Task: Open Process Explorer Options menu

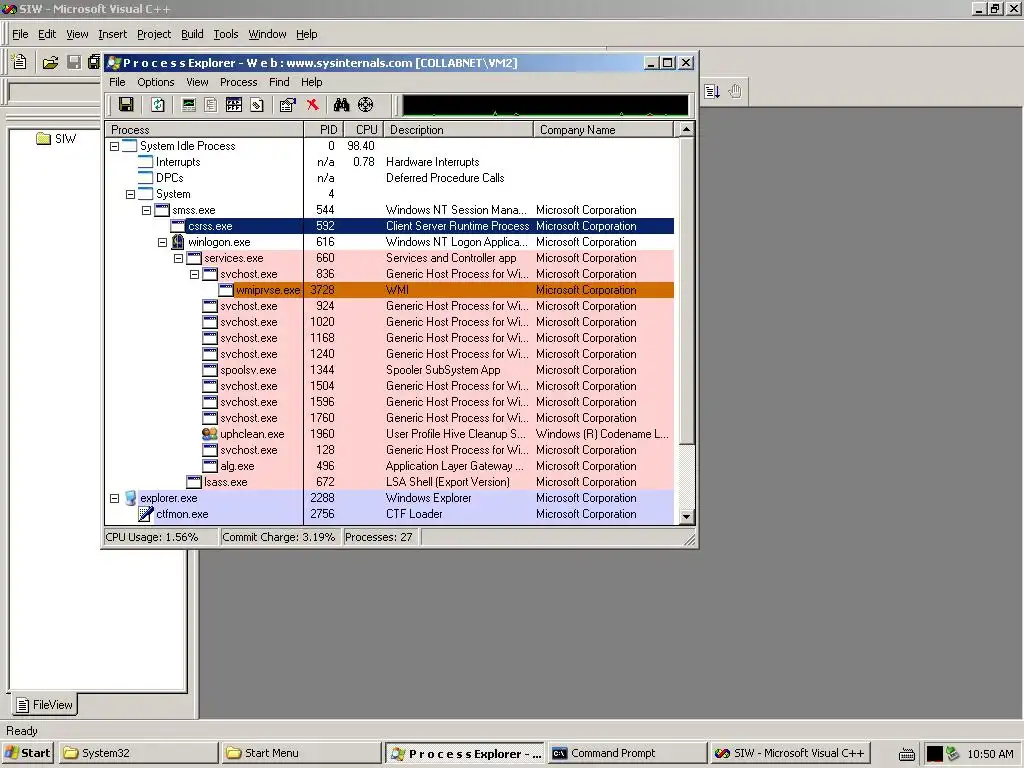Action: 155,82
